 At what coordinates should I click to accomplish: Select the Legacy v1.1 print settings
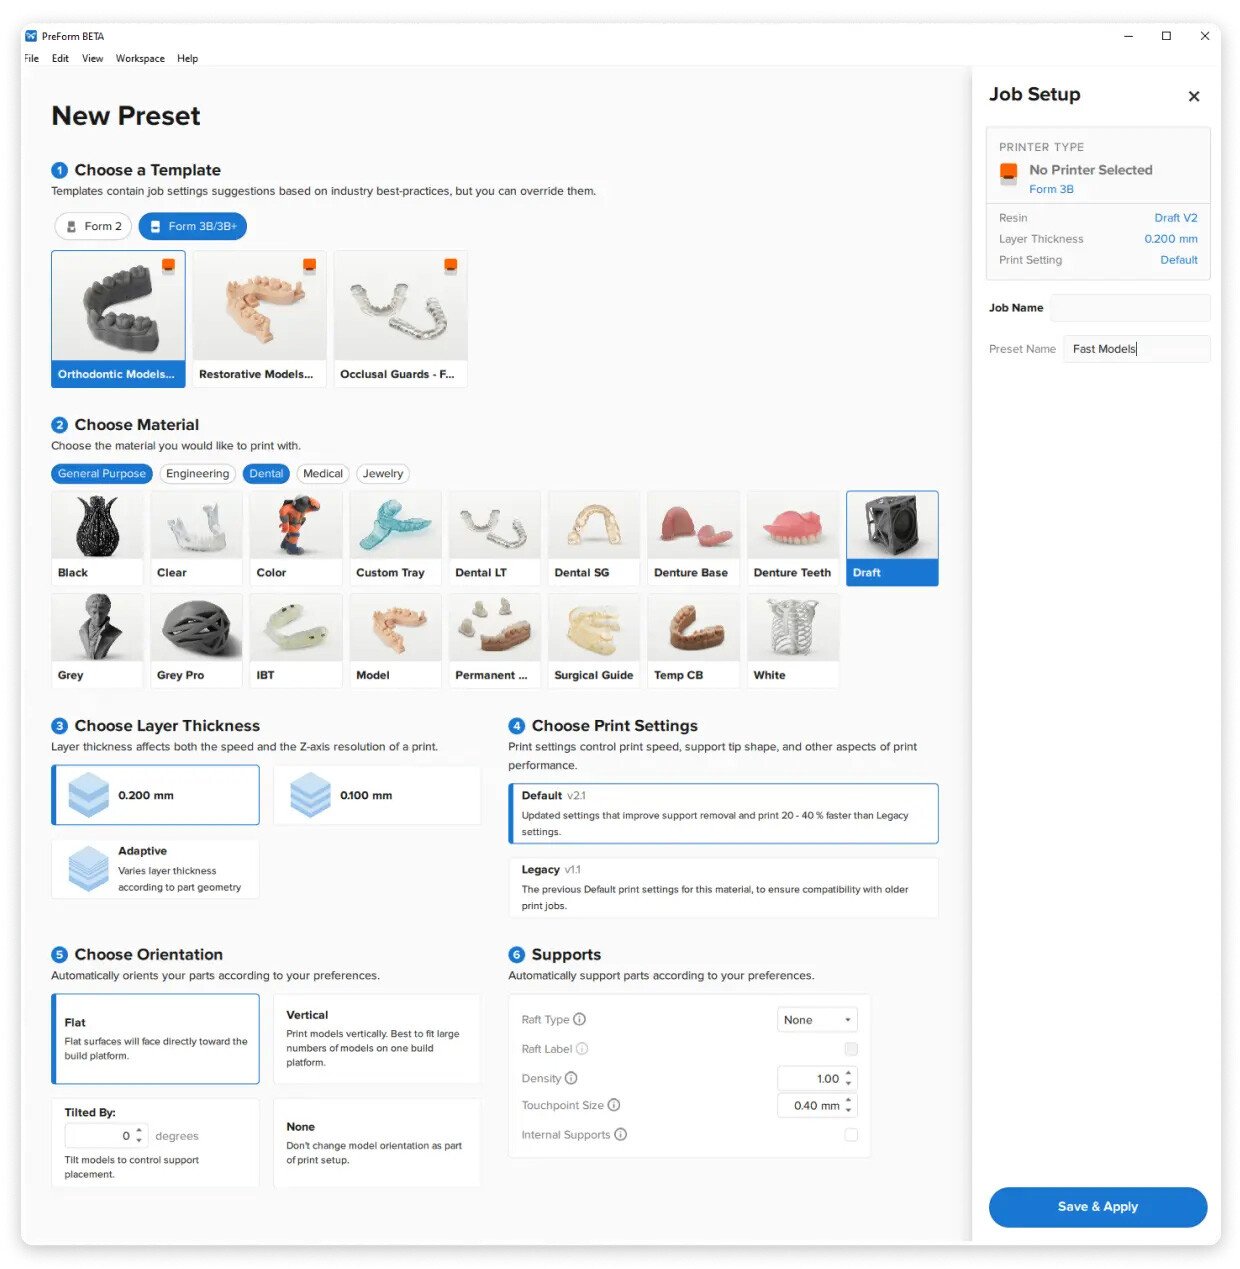(723, 887)
